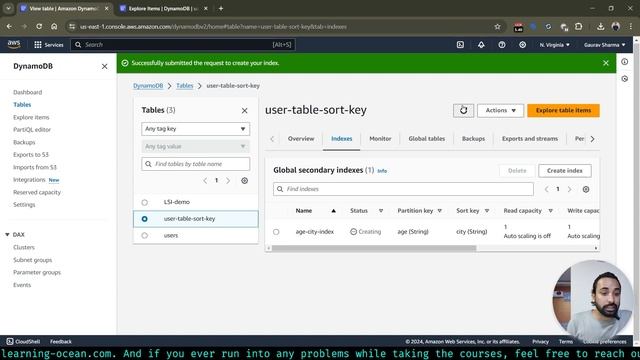Select the users table radio button
The width and height of the screenshot is (640, 360).
144,236
